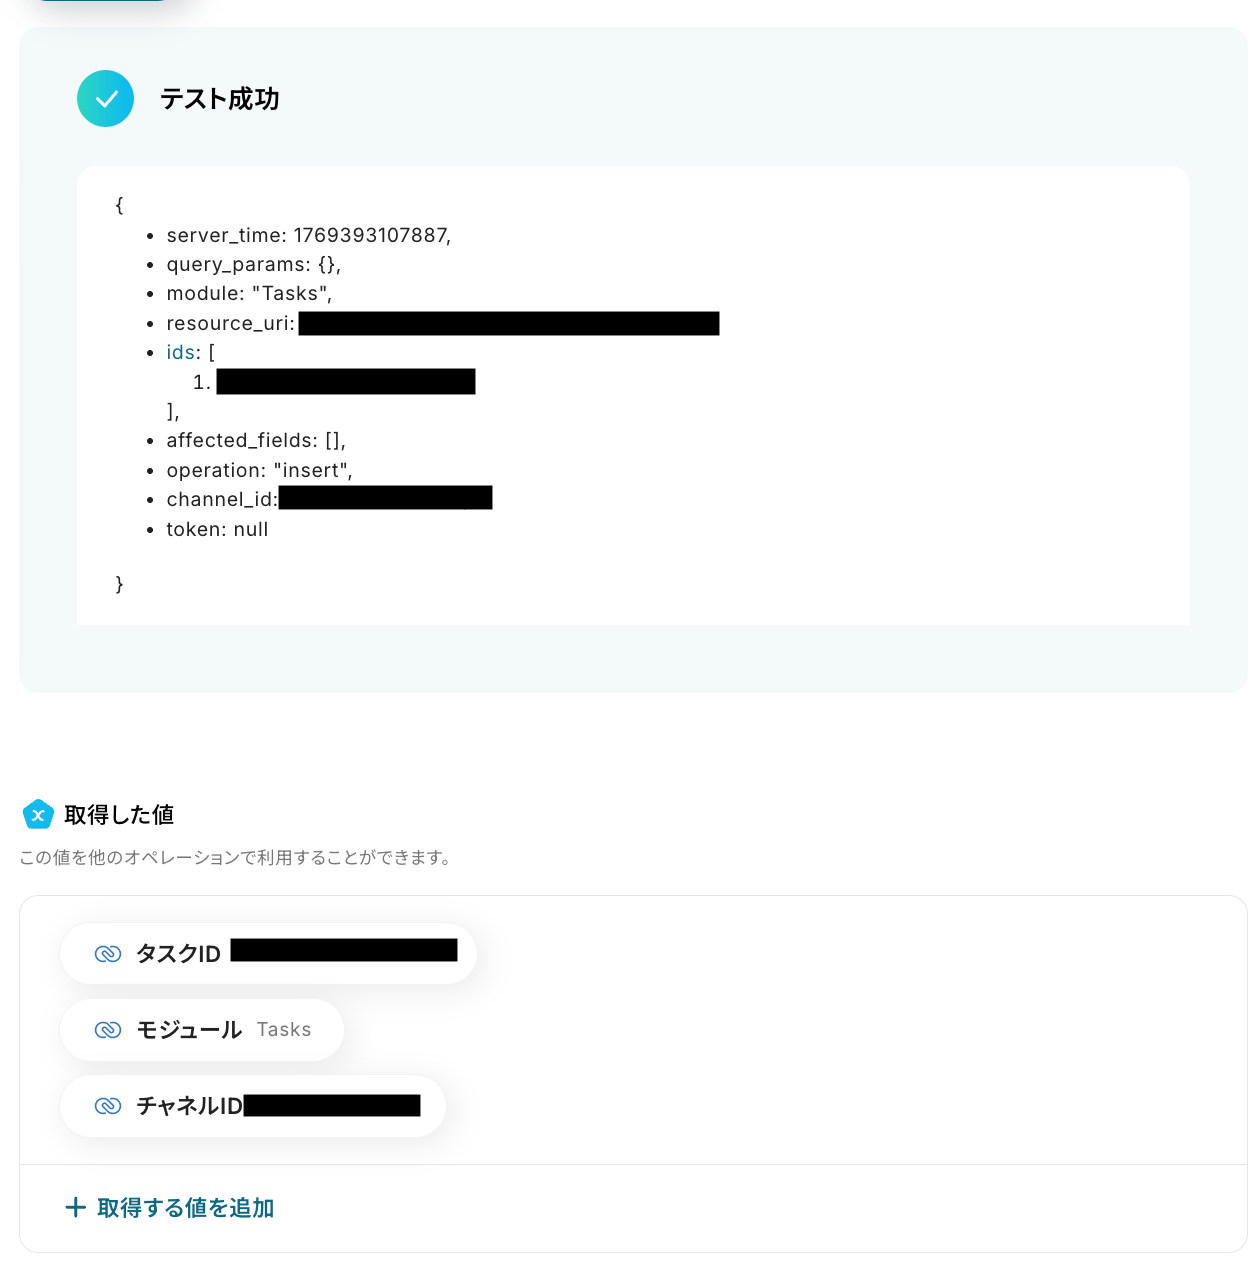Click the test success checkmark icon
This screenshot has width=1258, height=1264.
(105, 98)
